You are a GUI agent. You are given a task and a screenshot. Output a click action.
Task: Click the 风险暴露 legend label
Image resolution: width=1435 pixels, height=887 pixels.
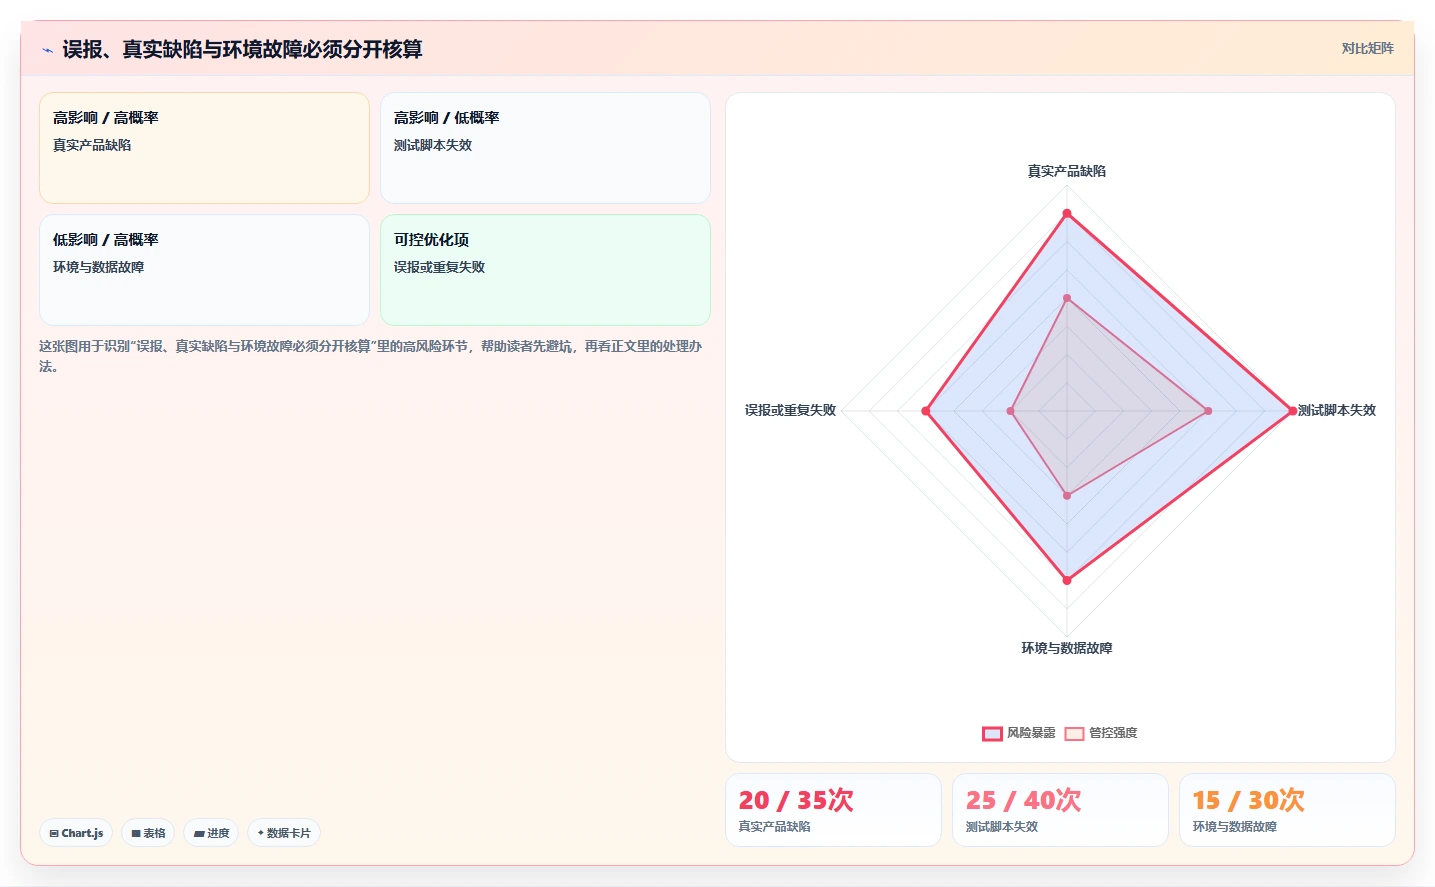(x=1031, y=733)
